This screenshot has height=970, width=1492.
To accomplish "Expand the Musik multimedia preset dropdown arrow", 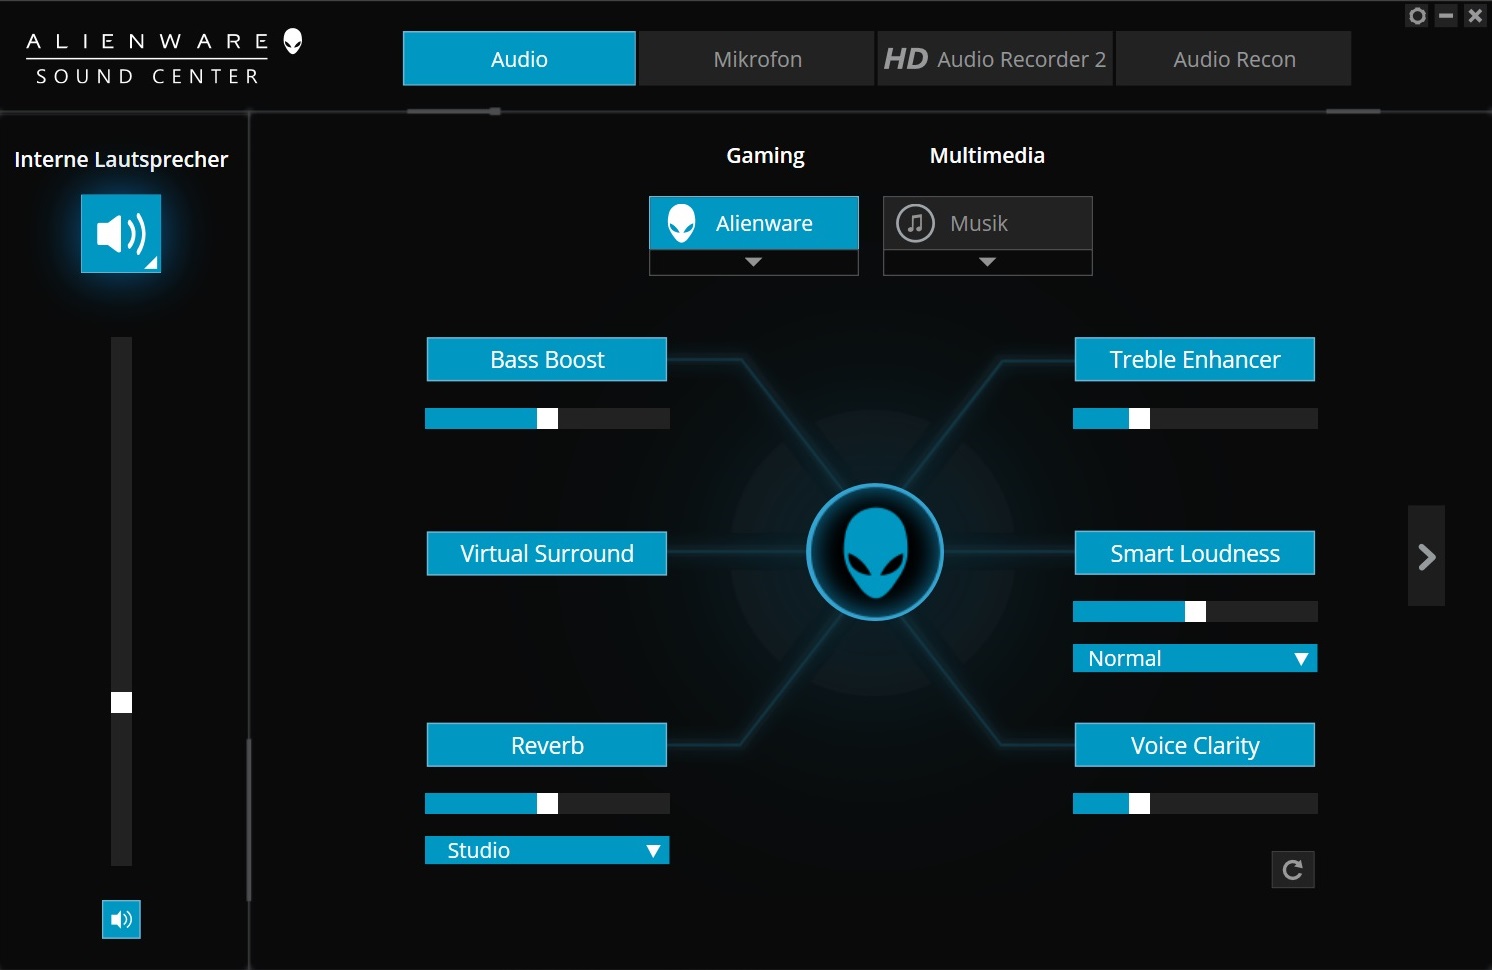I will (x=988, y=262).
